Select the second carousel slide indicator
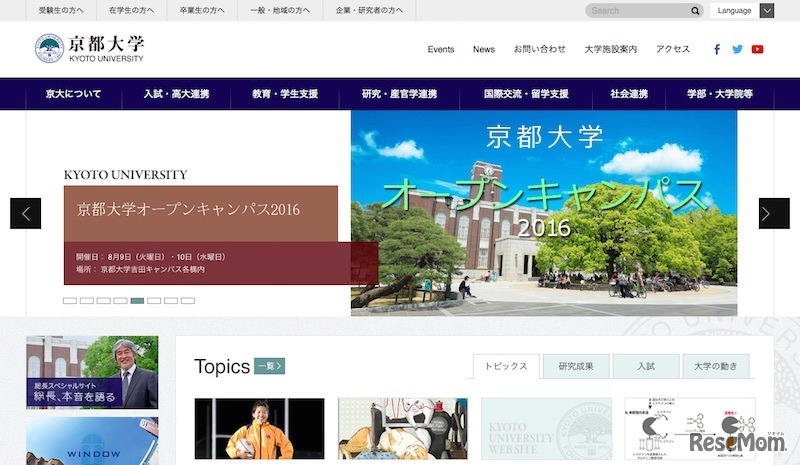 click(x=87, y=301)
